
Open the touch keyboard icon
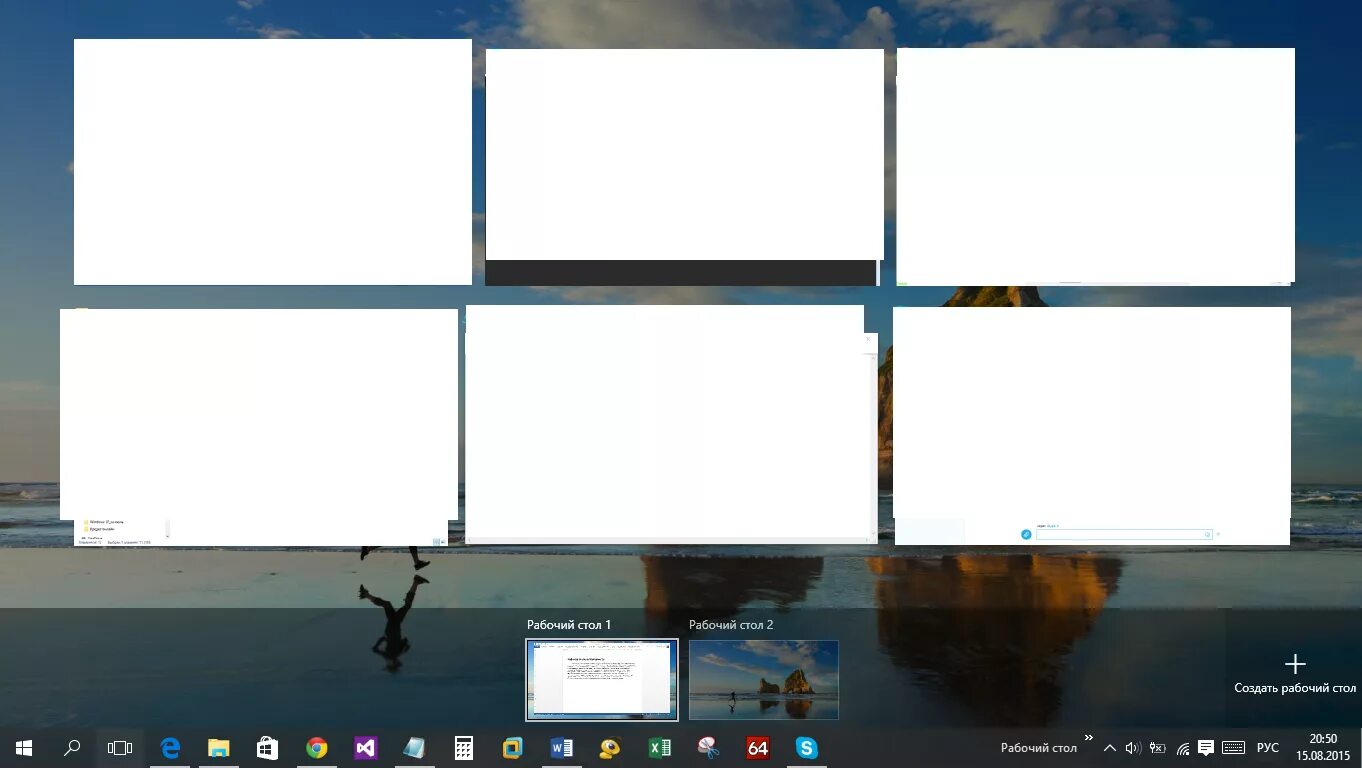click(1233, 747)
